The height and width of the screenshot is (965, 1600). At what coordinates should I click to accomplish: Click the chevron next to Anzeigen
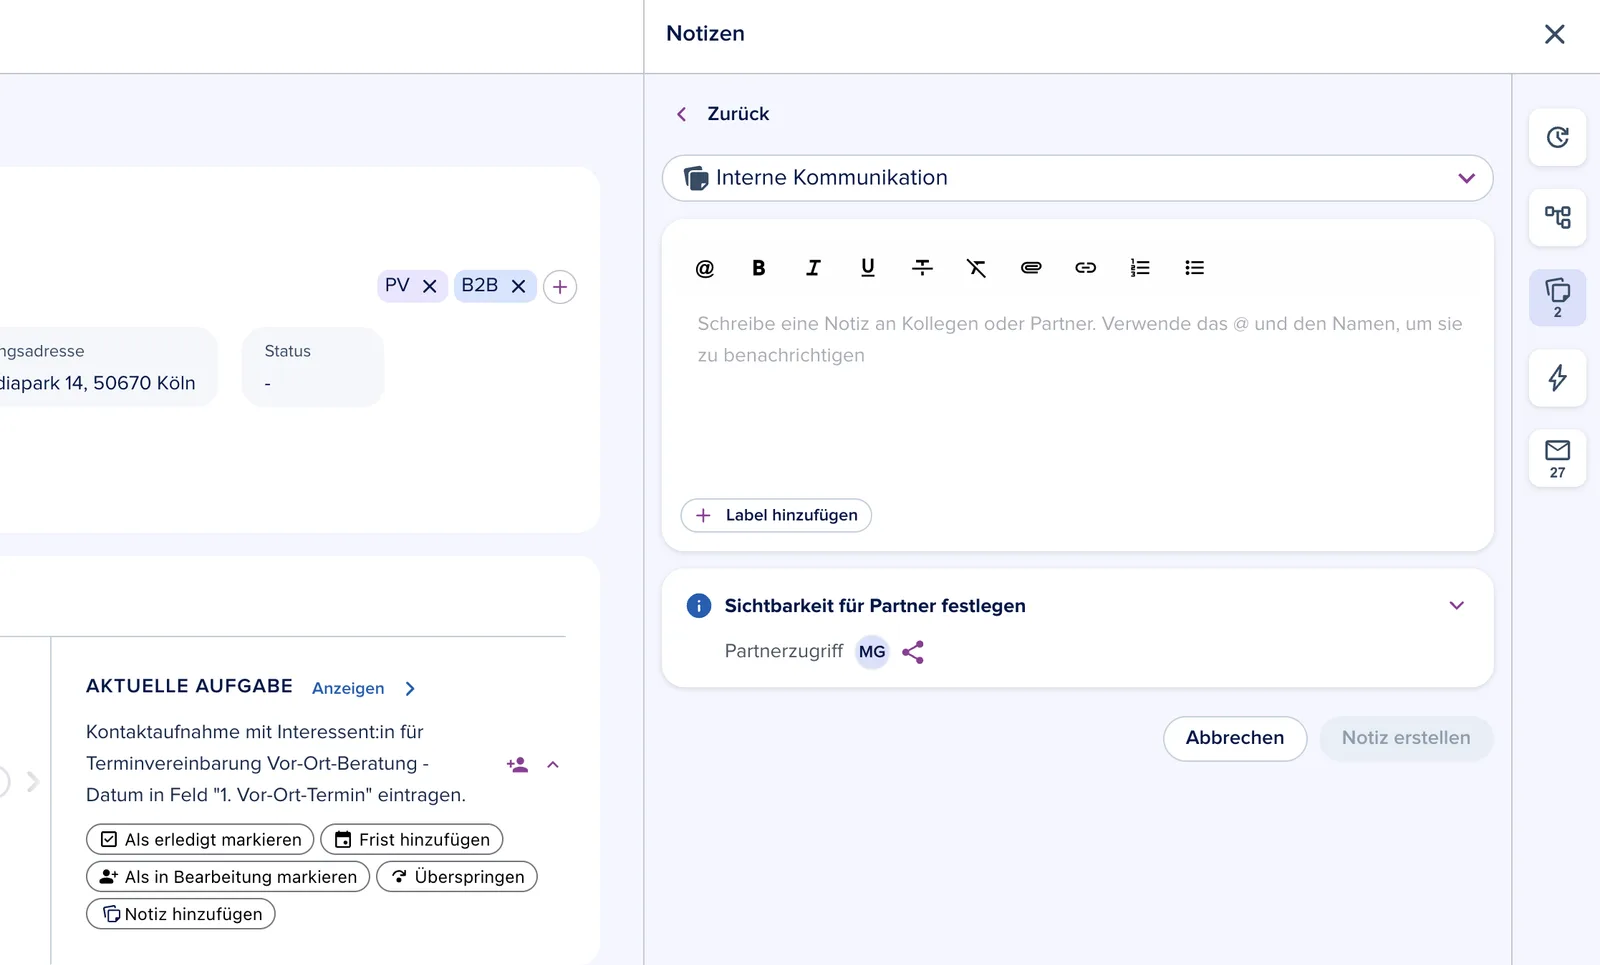pos(410,688)
